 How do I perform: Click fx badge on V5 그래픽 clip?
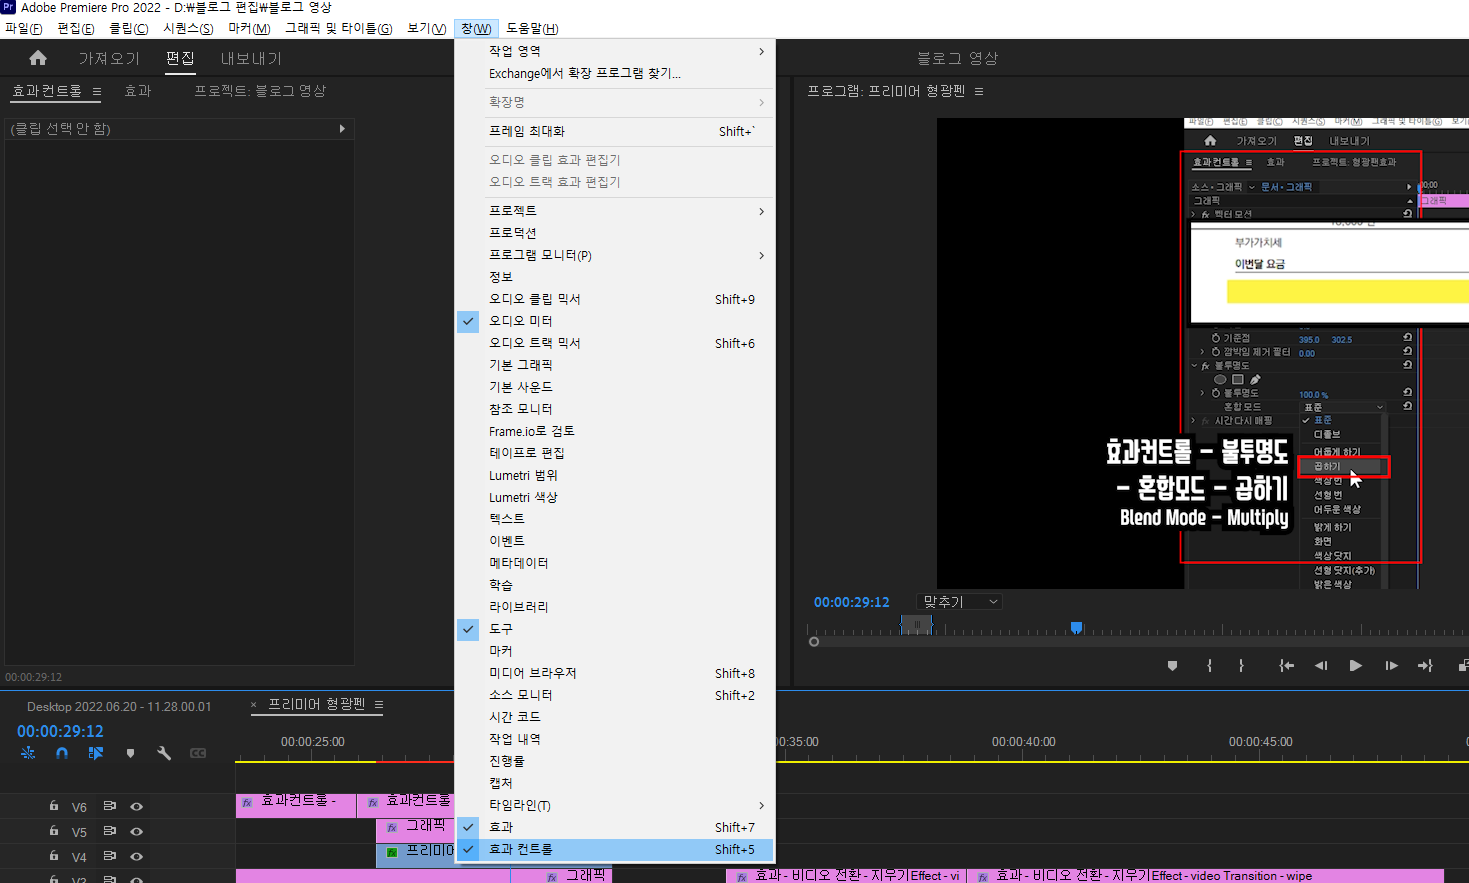click(392, 827)
